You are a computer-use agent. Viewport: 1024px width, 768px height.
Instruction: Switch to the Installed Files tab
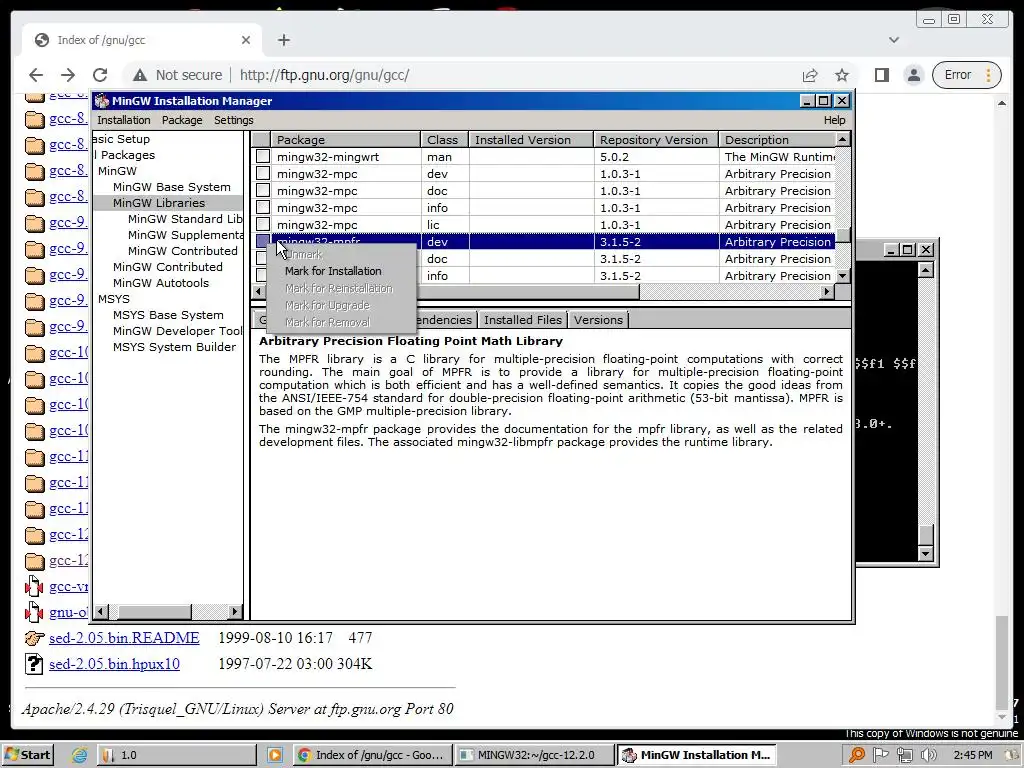522,320
